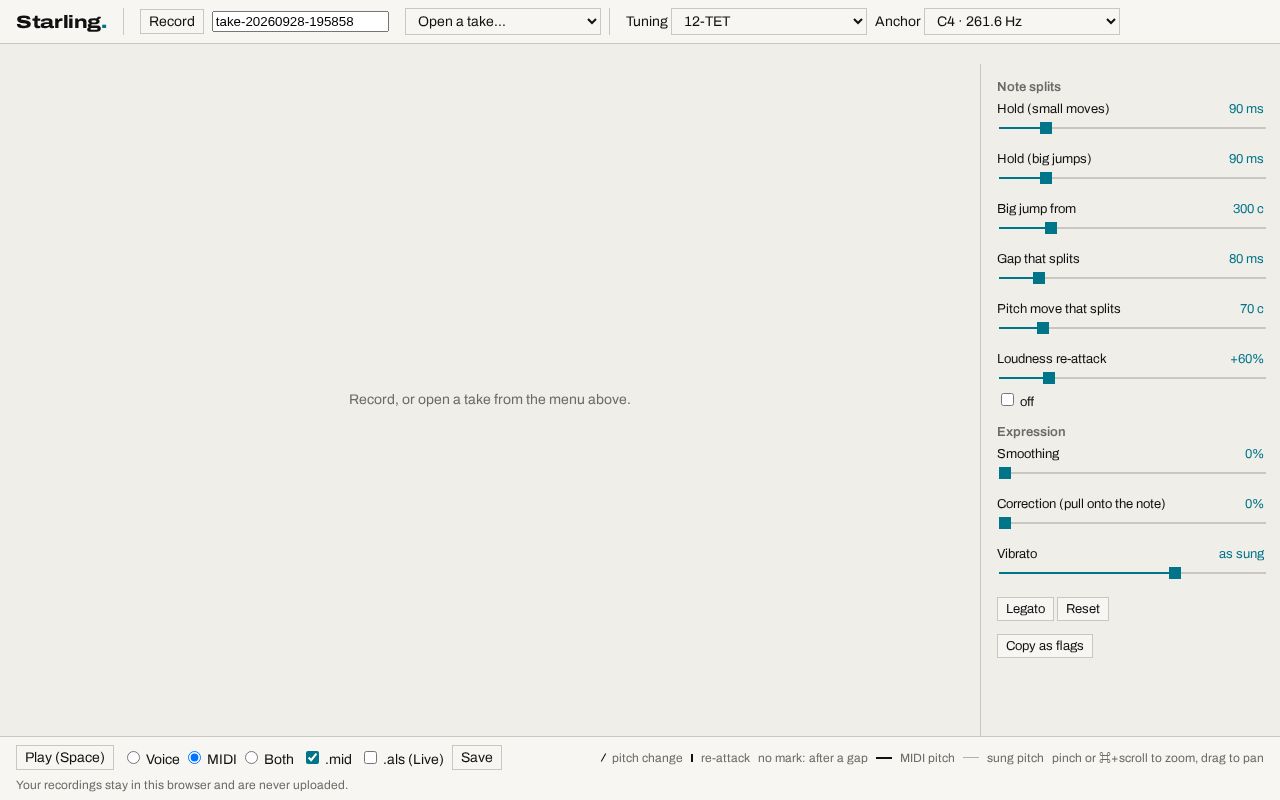Select the Voice playback radio button
The width and height of the screenshot is (1280, 800).
(x=133, y=758)
